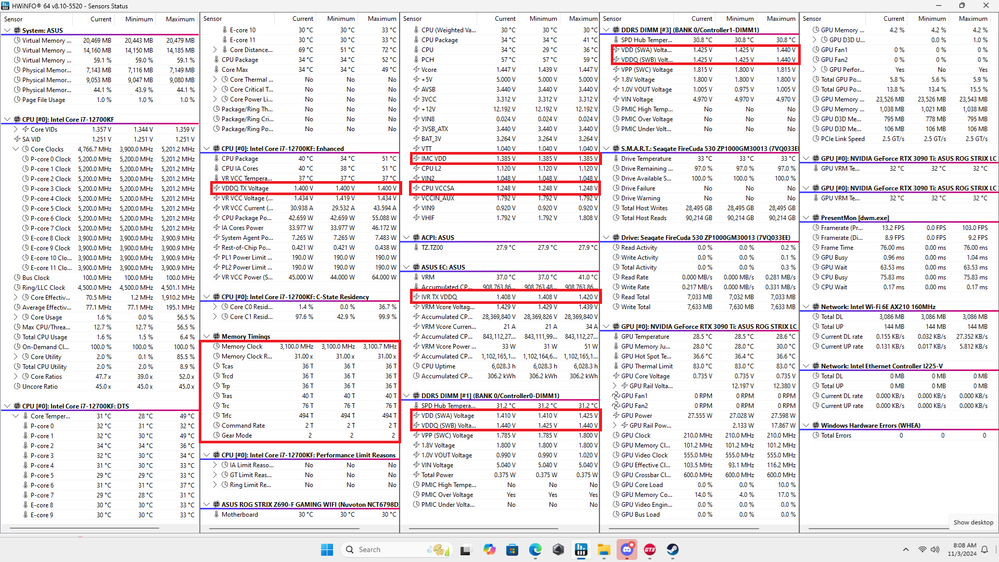Screen dimensions: 999x562
Task: Select the CPU VCCSA sensor row
Action: coord(505,189)
